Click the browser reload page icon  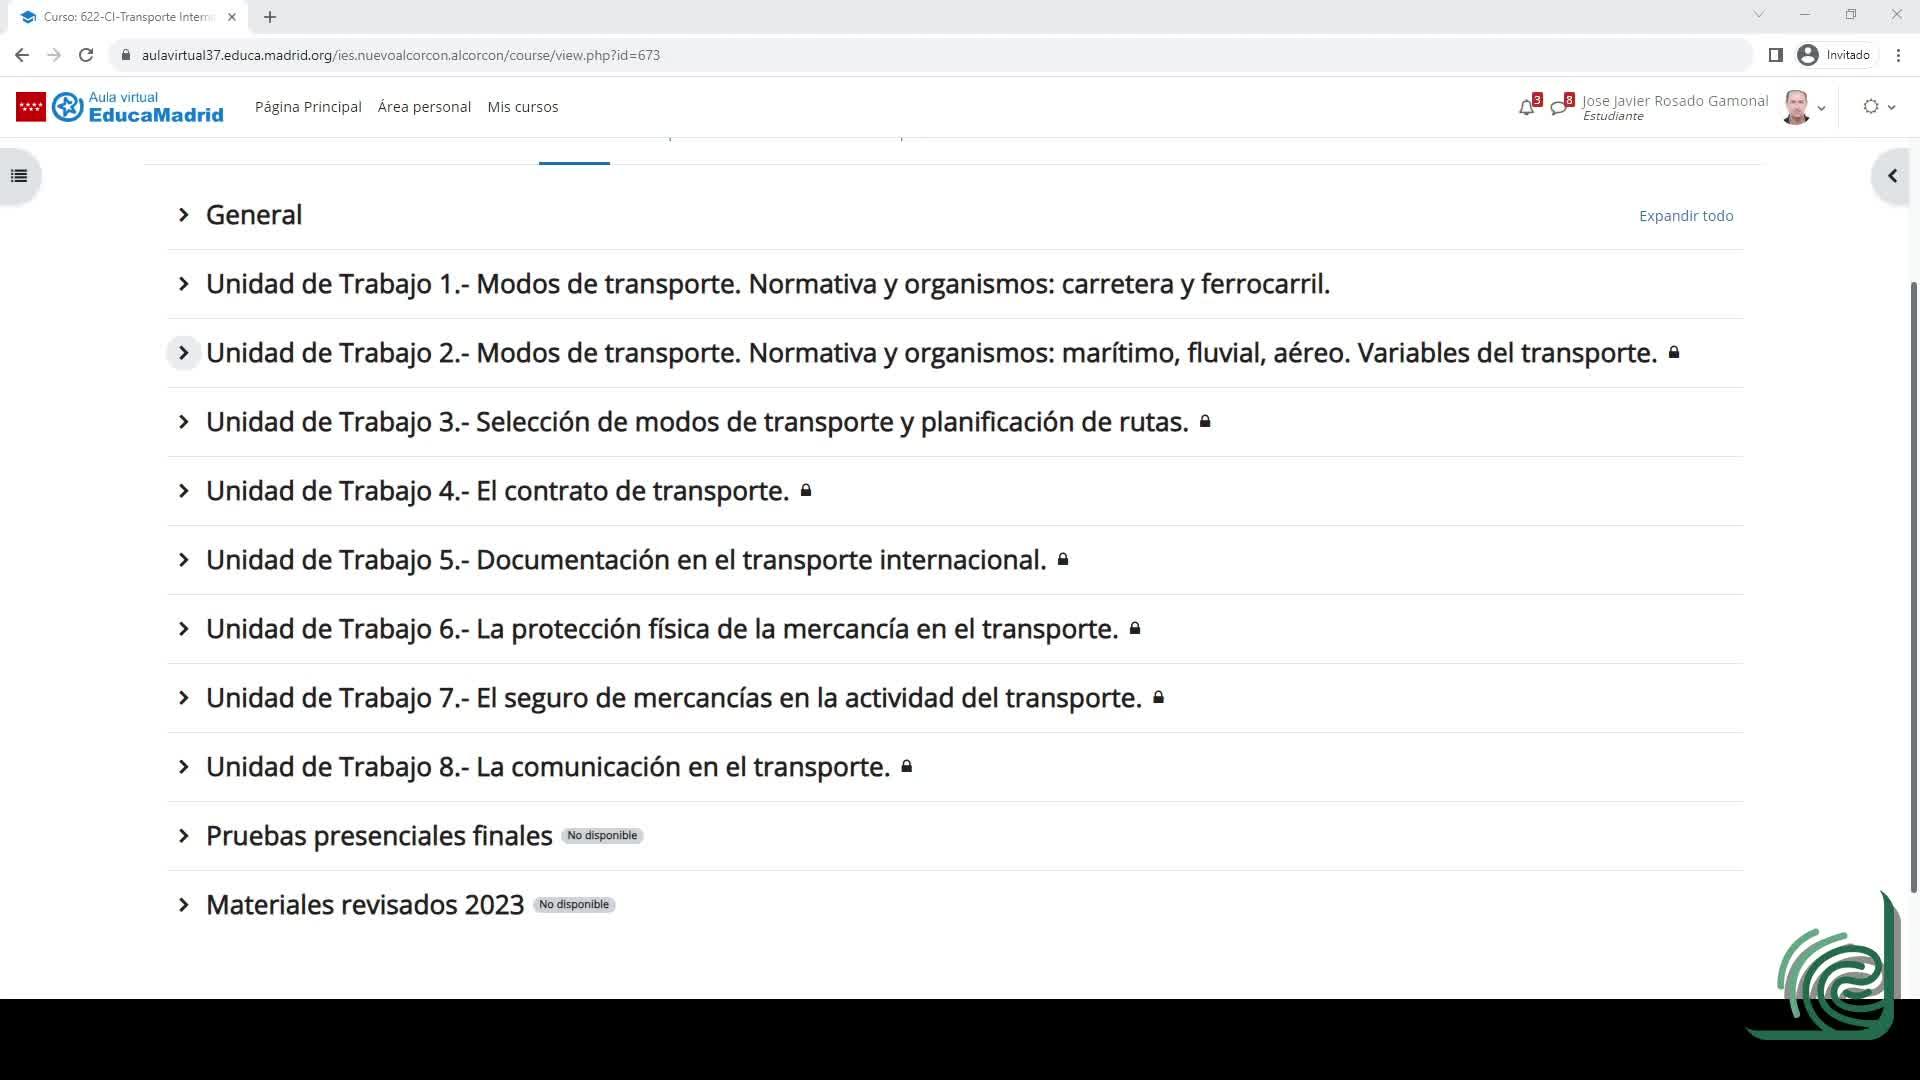click(86, 55)
